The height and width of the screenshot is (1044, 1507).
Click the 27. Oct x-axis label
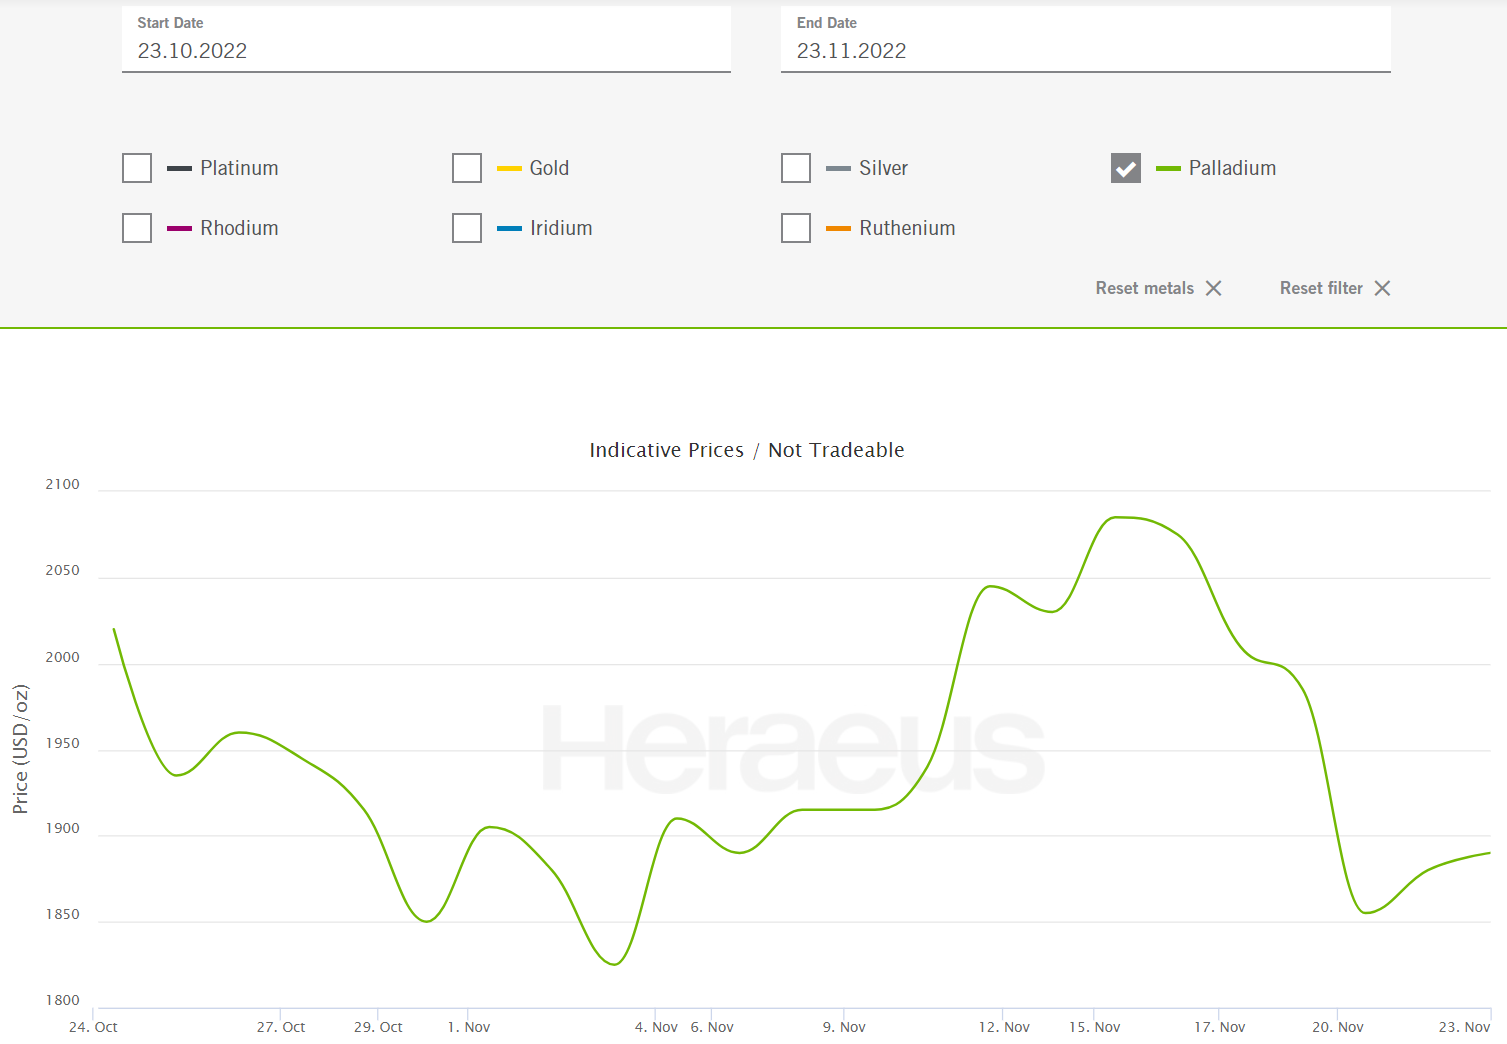281,1027
